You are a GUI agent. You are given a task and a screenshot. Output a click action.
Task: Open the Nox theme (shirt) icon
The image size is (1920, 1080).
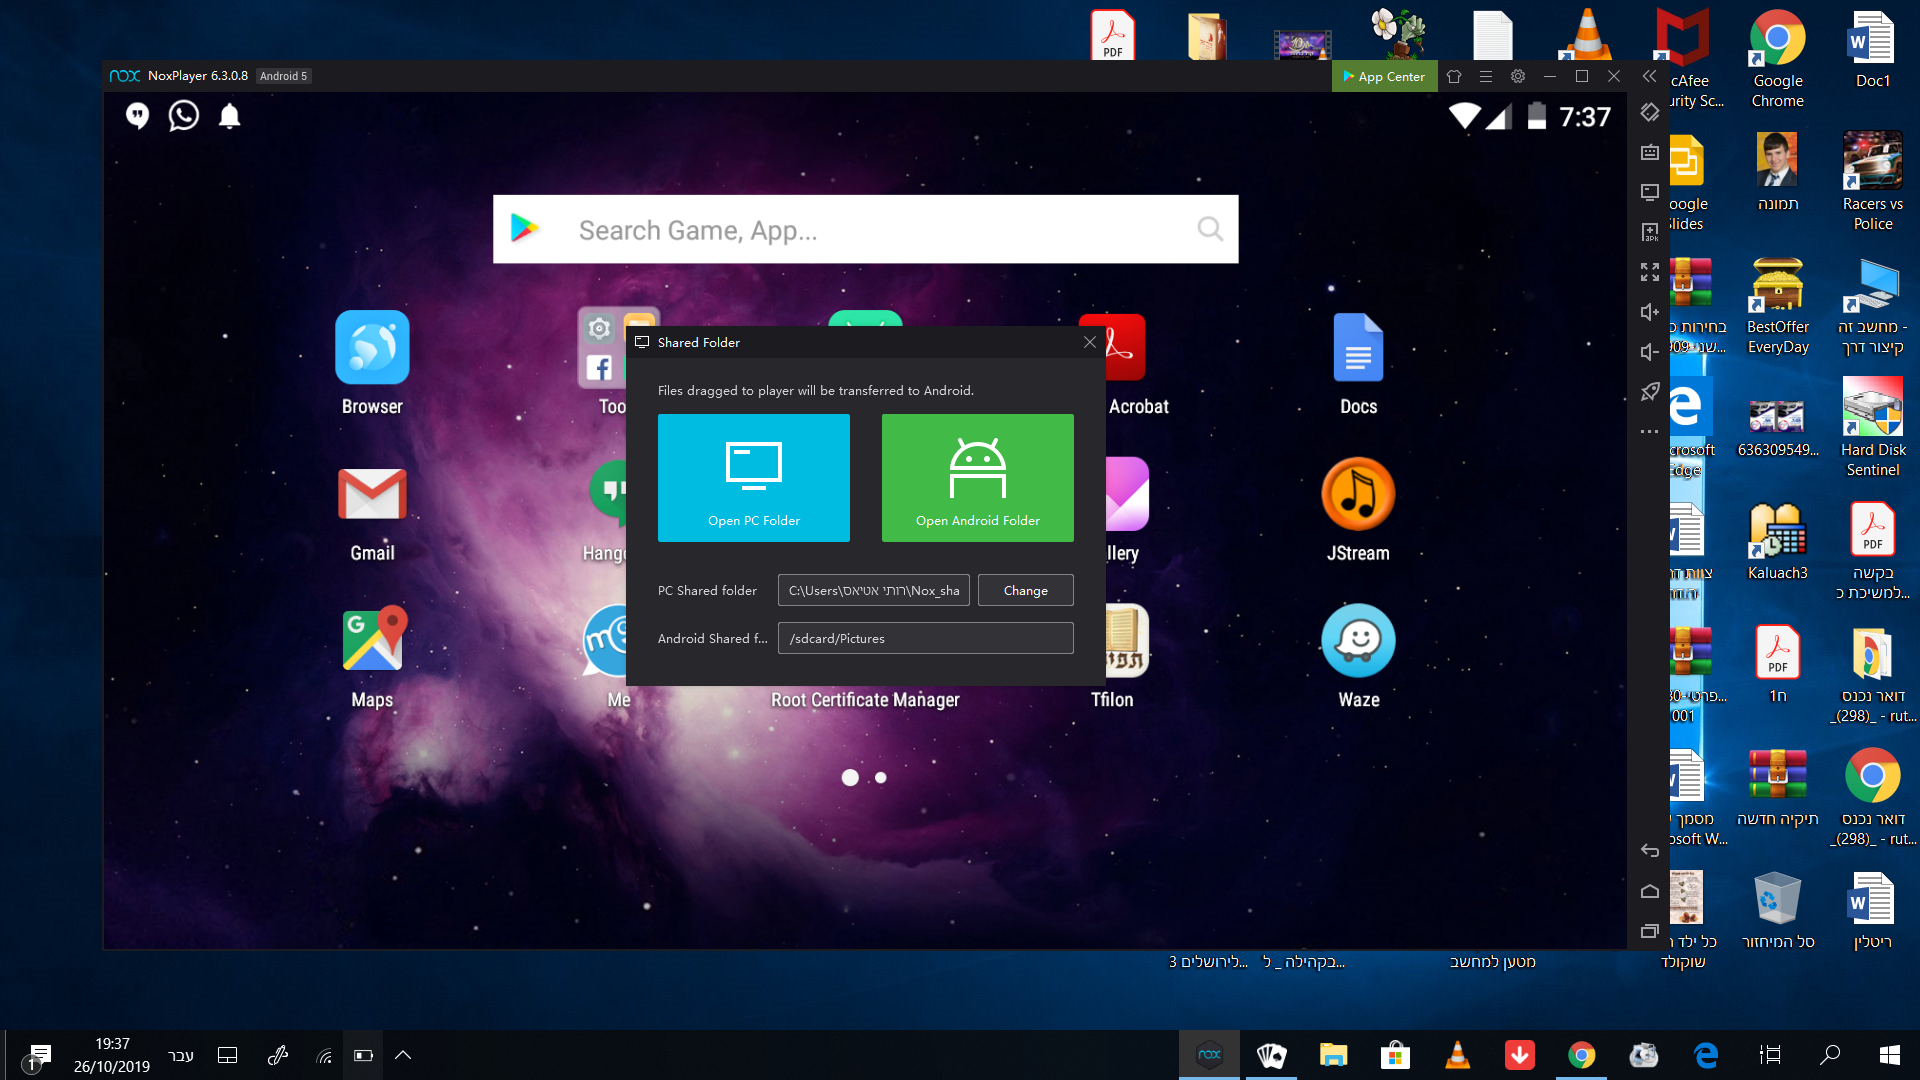(1454, 76)
